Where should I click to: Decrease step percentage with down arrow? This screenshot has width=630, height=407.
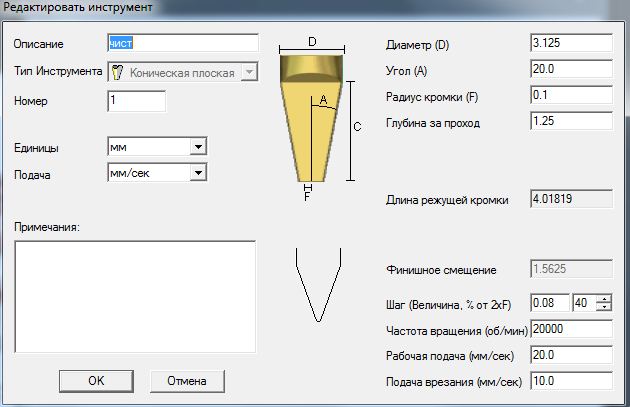pyautogui.click(x=603, y=307)
